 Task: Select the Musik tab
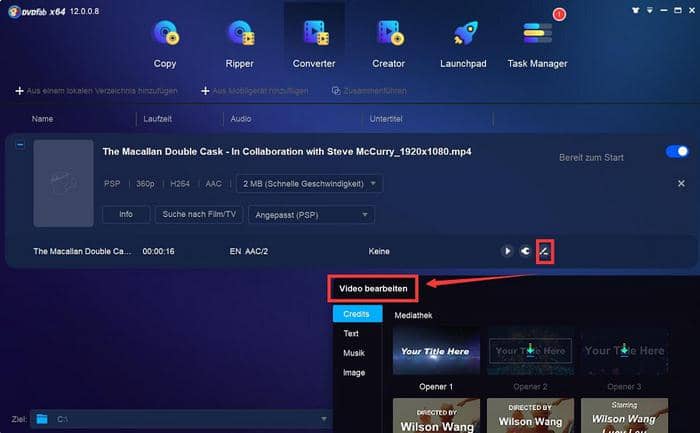coord(354,353)
